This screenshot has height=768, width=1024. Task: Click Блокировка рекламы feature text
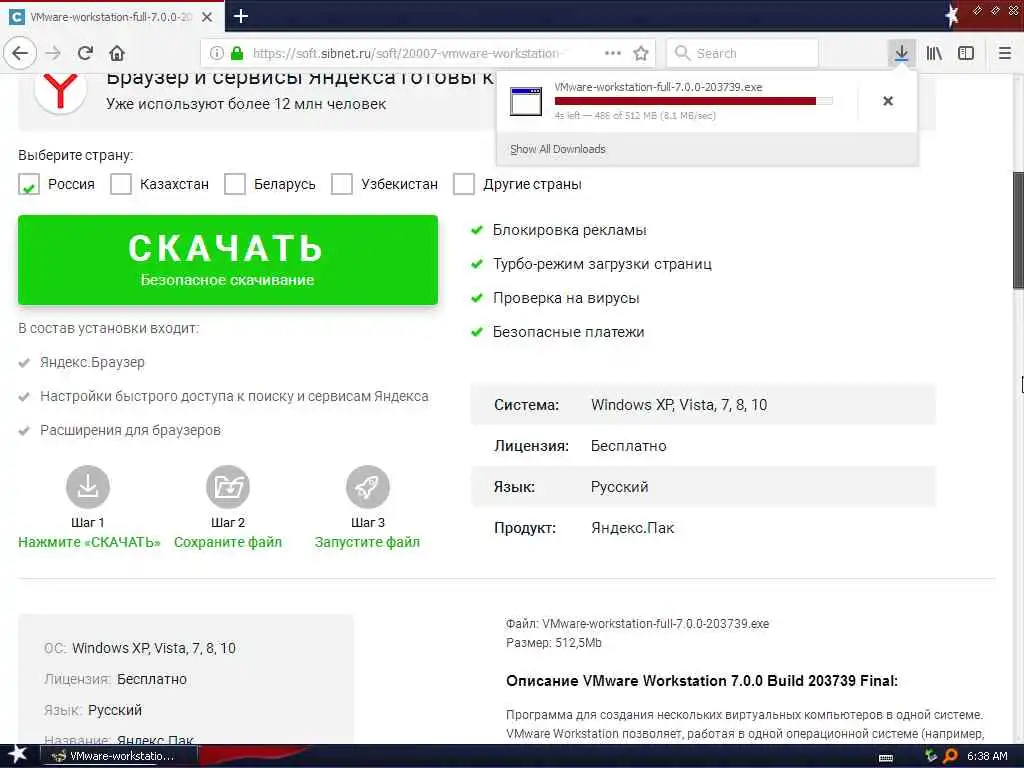[569, 230]
